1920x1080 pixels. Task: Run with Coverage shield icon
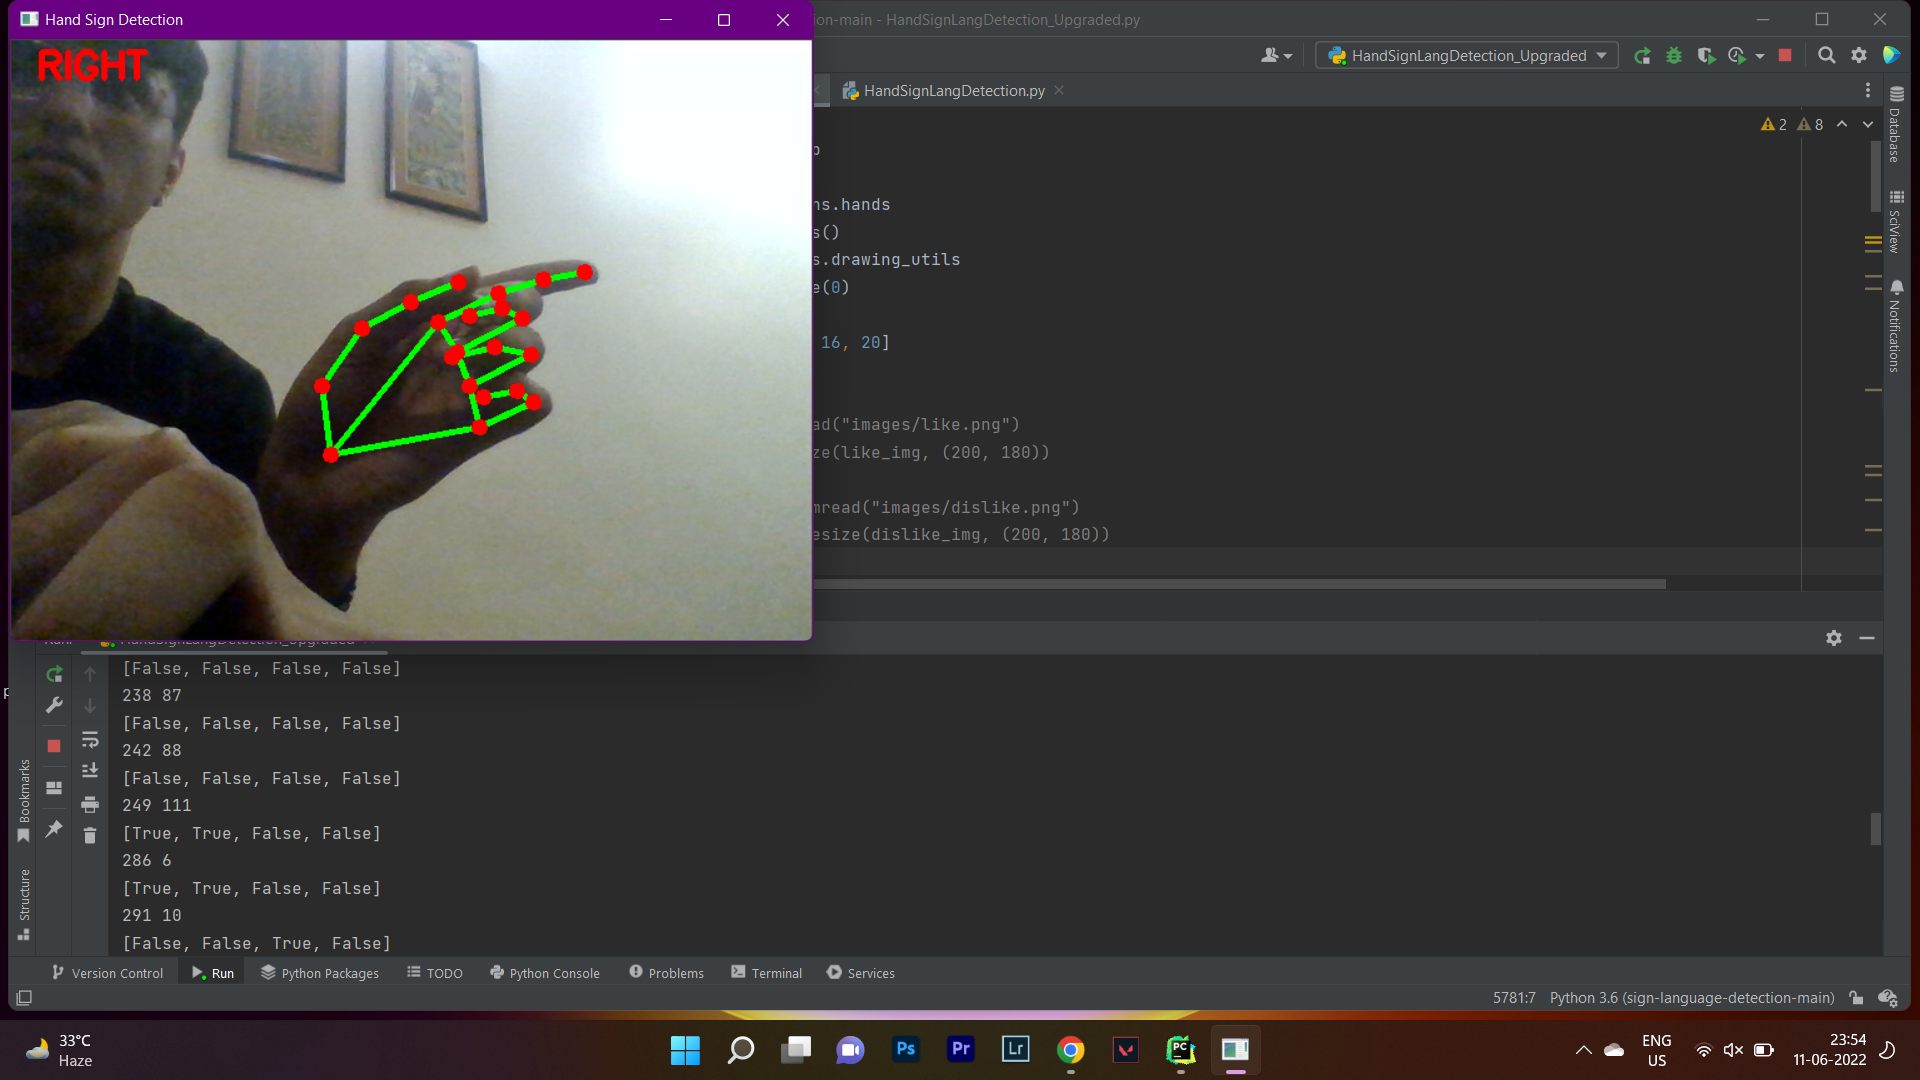point(1706,56)
